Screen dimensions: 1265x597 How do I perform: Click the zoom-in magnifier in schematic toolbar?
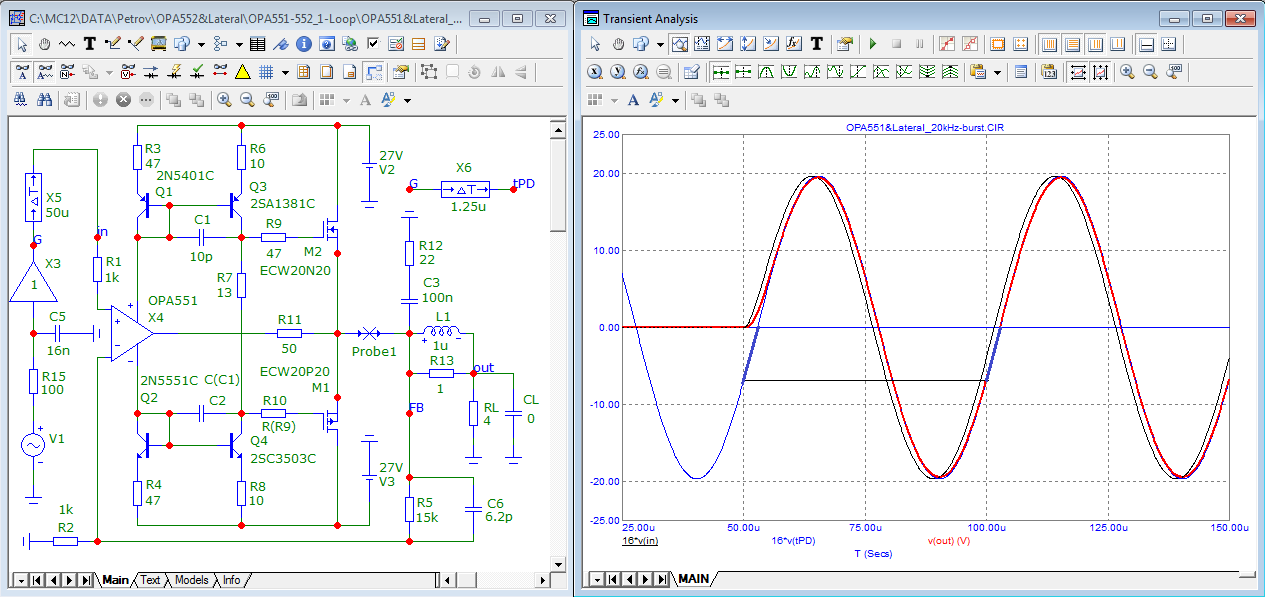(224, 100)
